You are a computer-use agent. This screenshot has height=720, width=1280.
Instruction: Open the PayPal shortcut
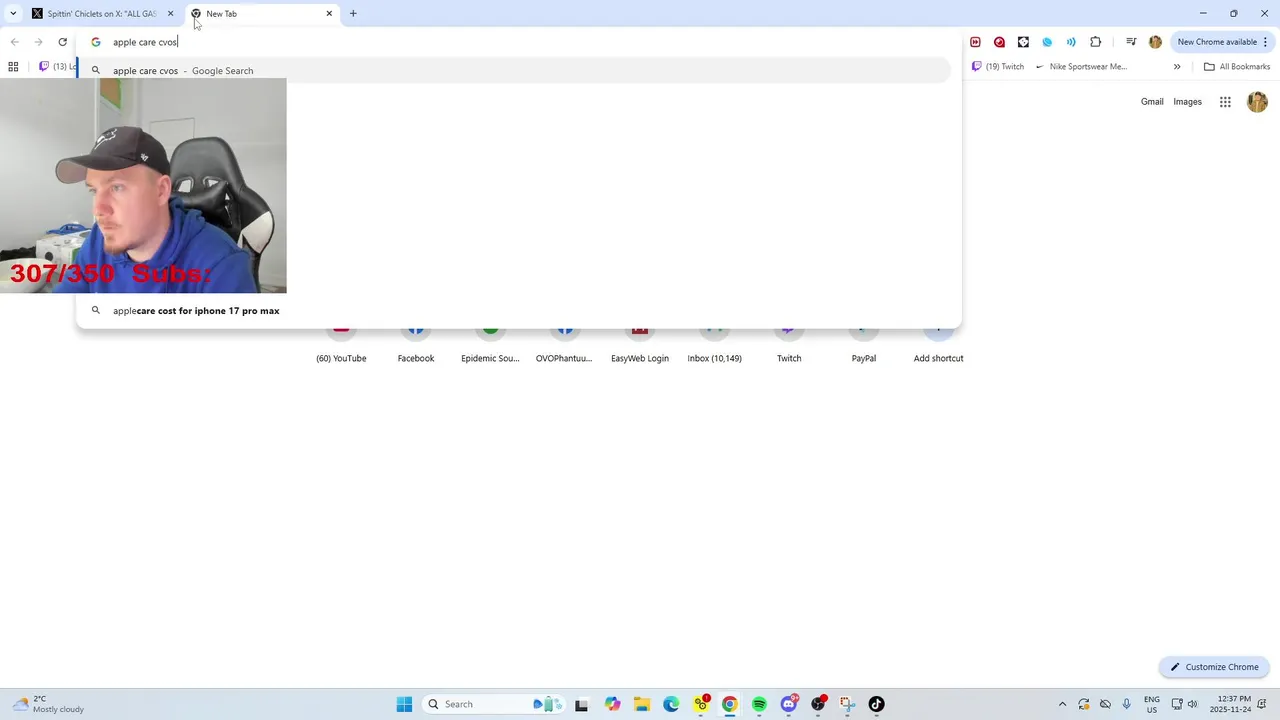864,345
